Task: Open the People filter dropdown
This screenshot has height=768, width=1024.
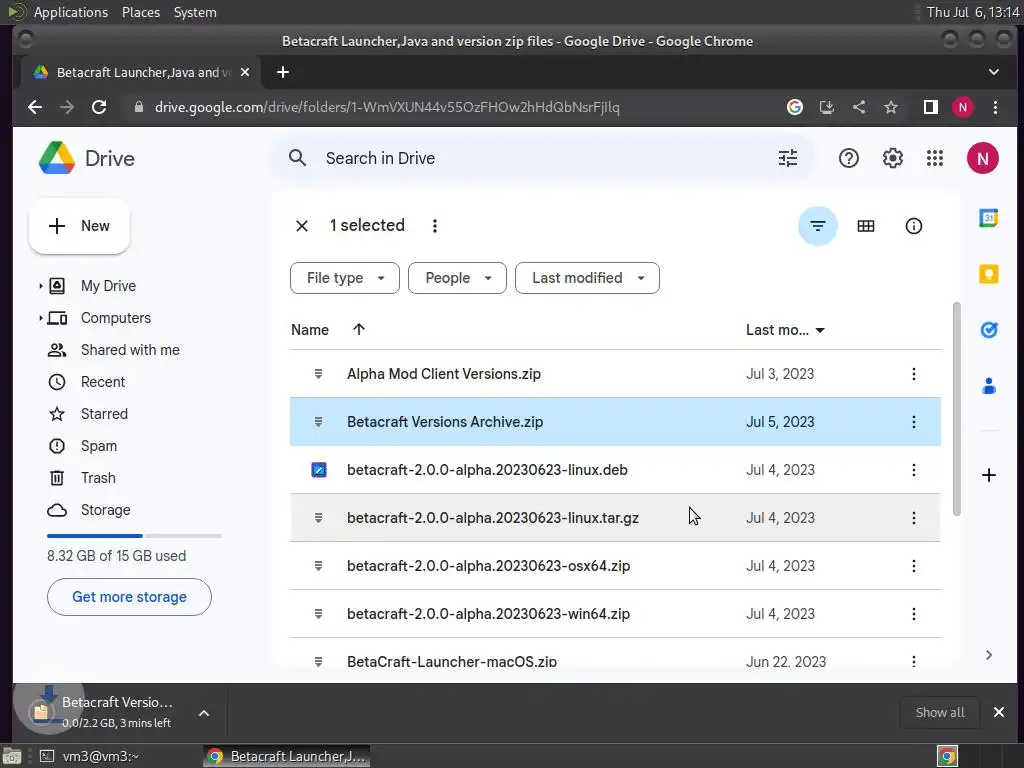Action: coord(457,278)
